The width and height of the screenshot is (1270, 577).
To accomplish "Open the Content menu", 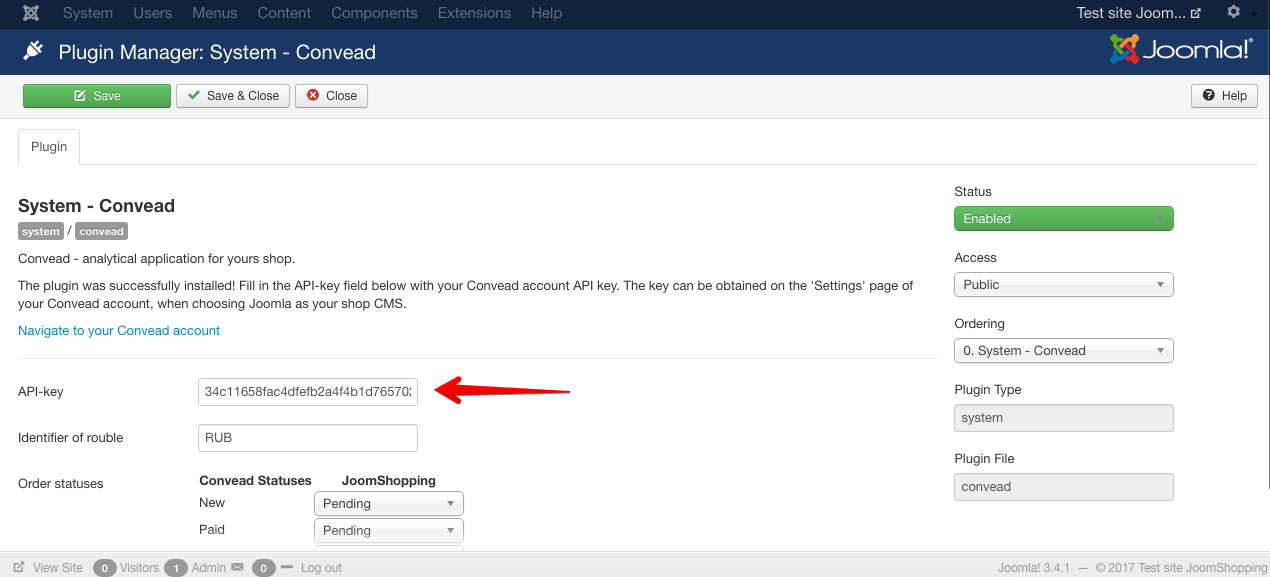I will pos(284,13).
